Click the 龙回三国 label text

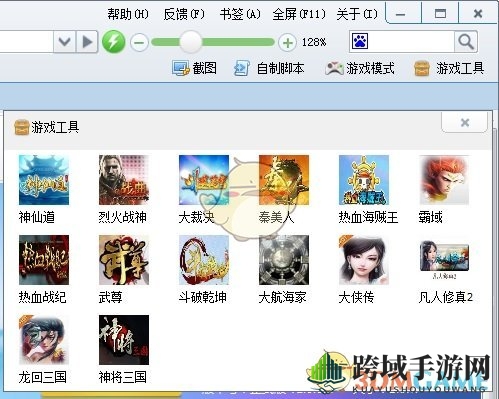43,377
